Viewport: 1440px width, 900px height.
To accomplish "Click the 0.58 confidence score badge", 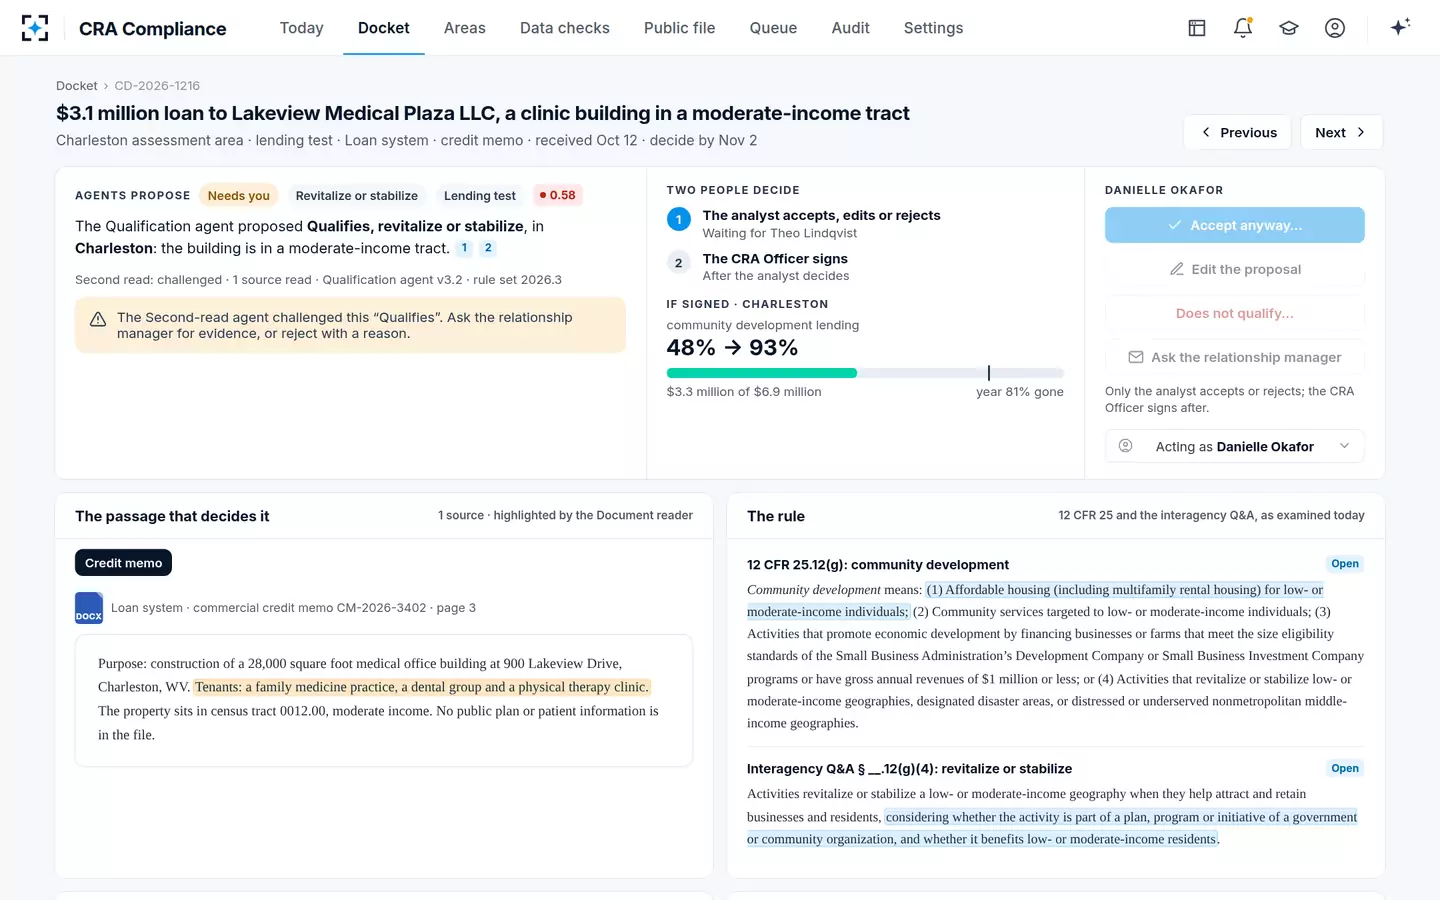I will click(558, 195).
